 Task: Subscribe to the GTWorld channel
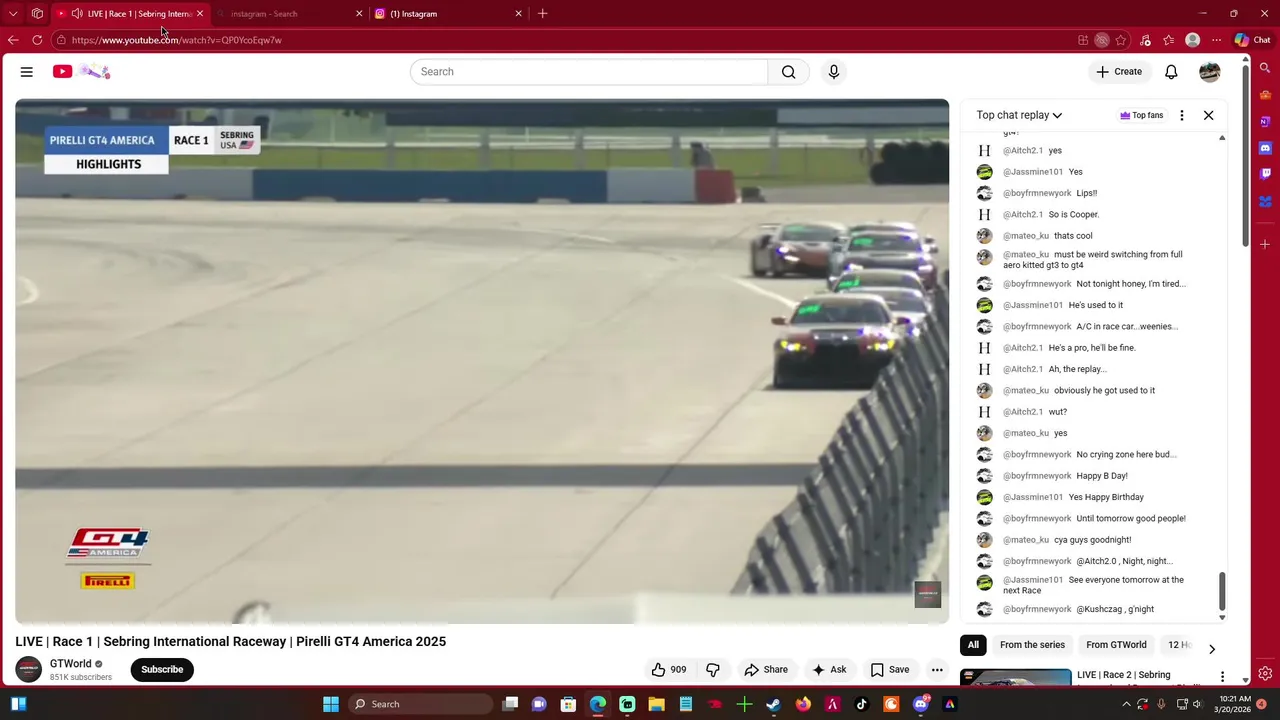coord(162,670)
